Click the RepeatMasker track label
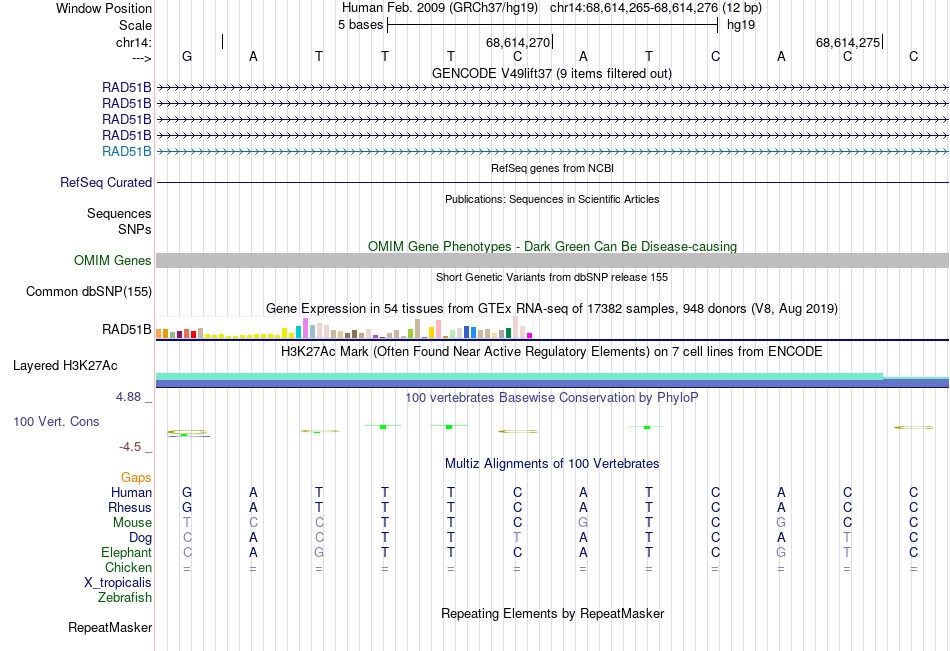This screenshot has width=950, height=651. 110,627
